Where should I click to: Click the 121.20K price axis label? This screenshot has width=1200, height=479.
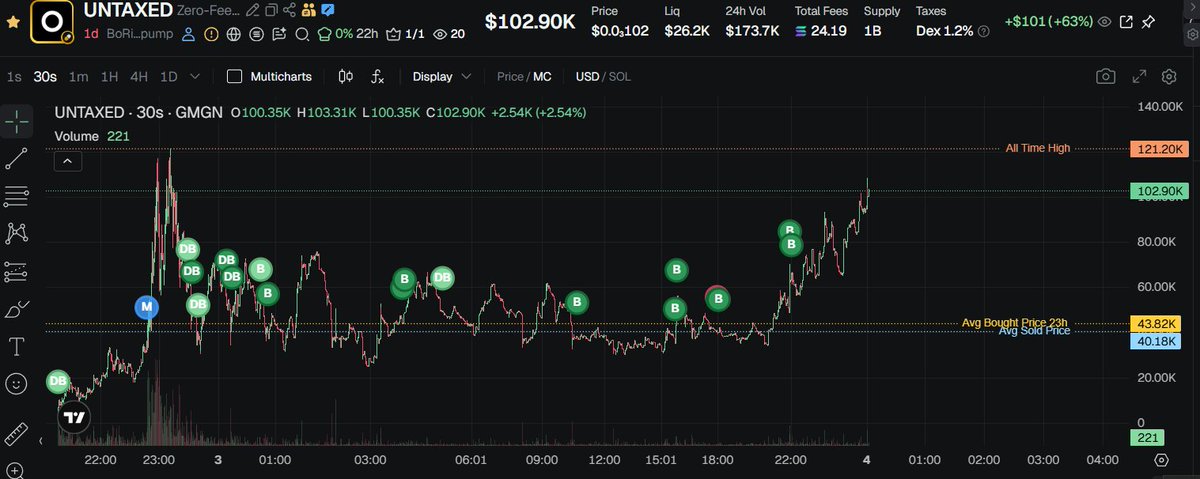pyautogui.click(x=1158, y=149)
